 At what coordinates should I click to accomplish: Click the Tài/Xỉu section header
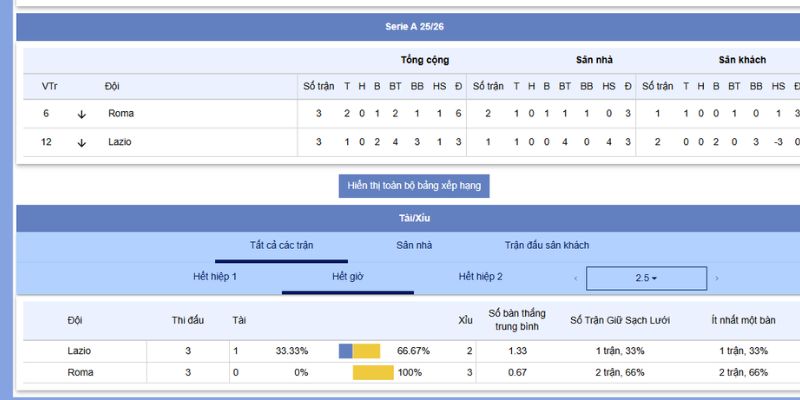(408, 217)
